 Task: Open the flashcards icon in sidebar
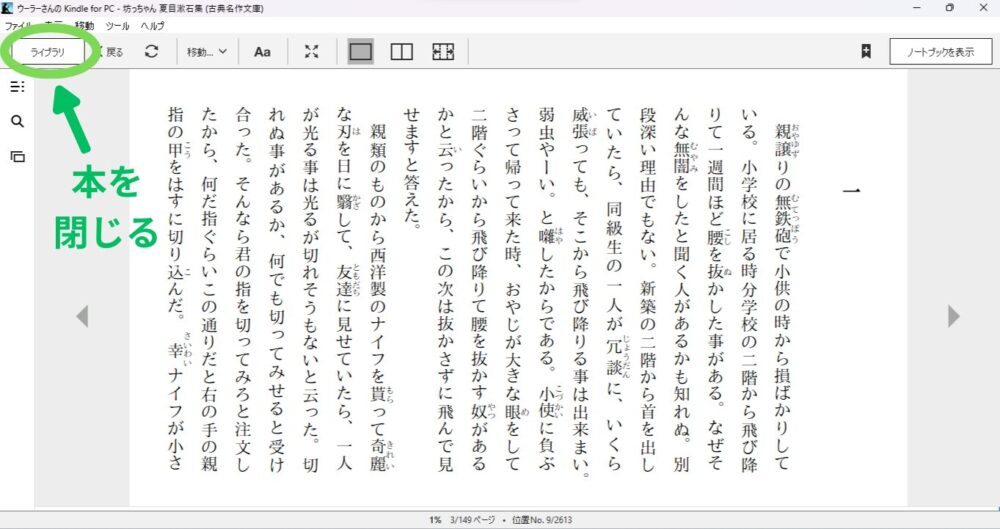[x=17, y=156]
